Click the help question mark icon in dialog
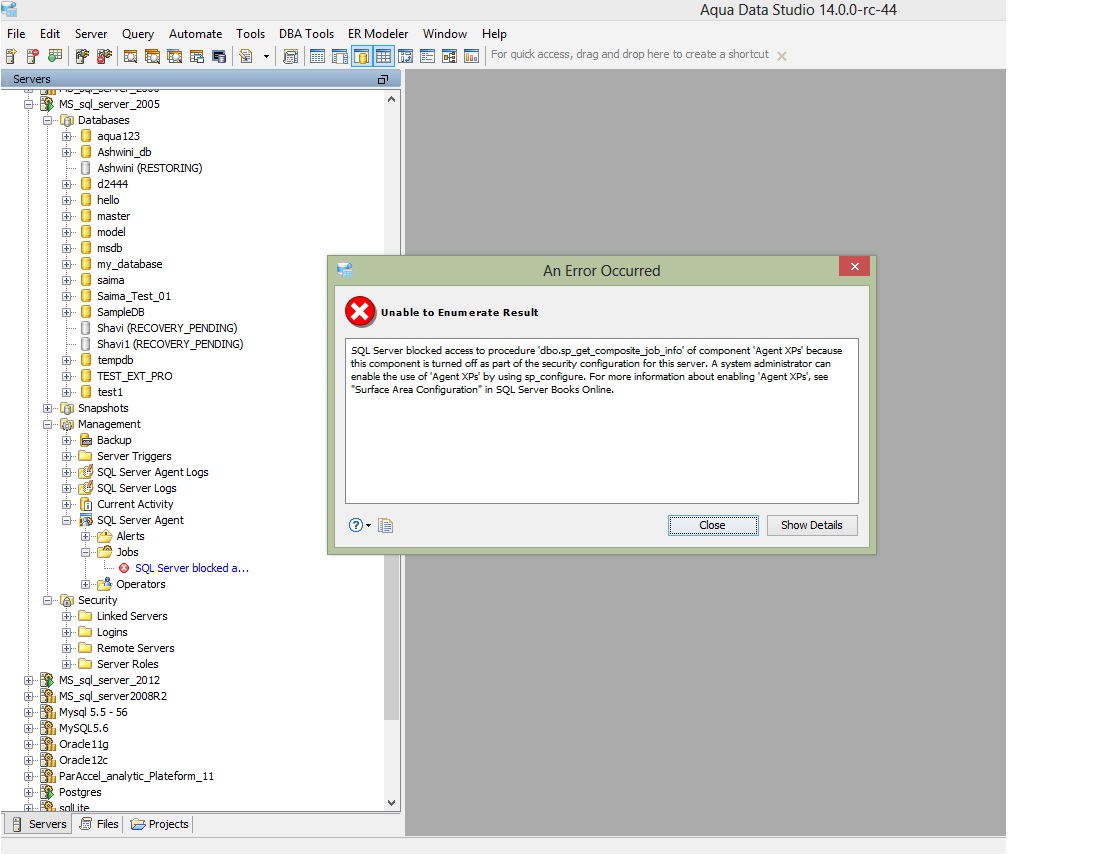1108x855 pixels. (355, 525)
